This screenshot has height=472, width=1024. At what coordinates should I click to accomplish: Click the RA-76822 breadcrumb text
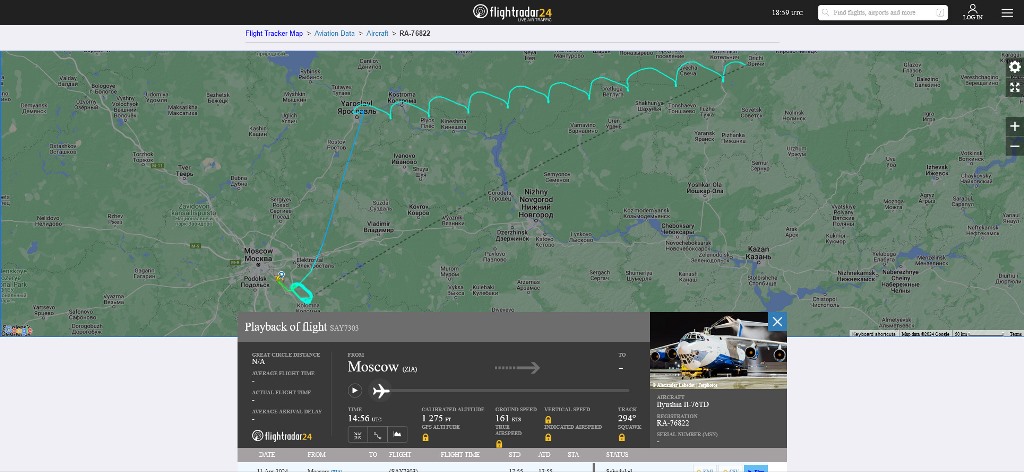(415, 33)
